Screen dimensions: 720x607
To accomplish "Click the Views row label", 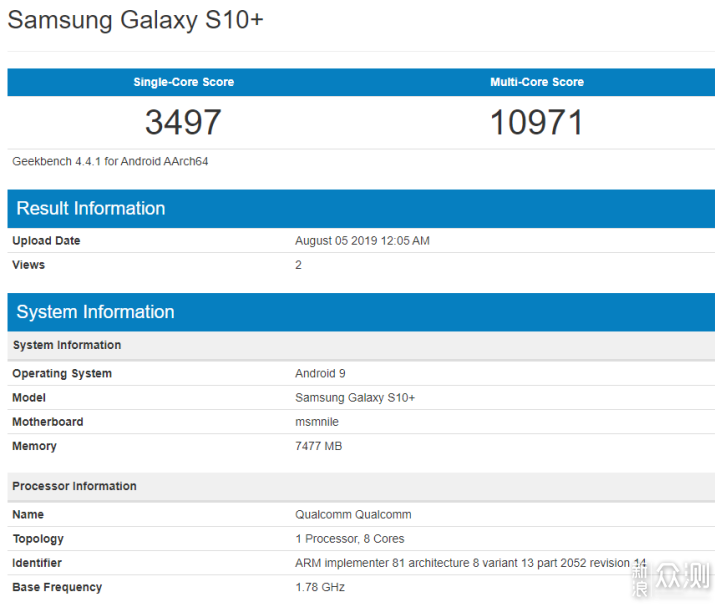I will pyautogui.click(x=28, y=265).
